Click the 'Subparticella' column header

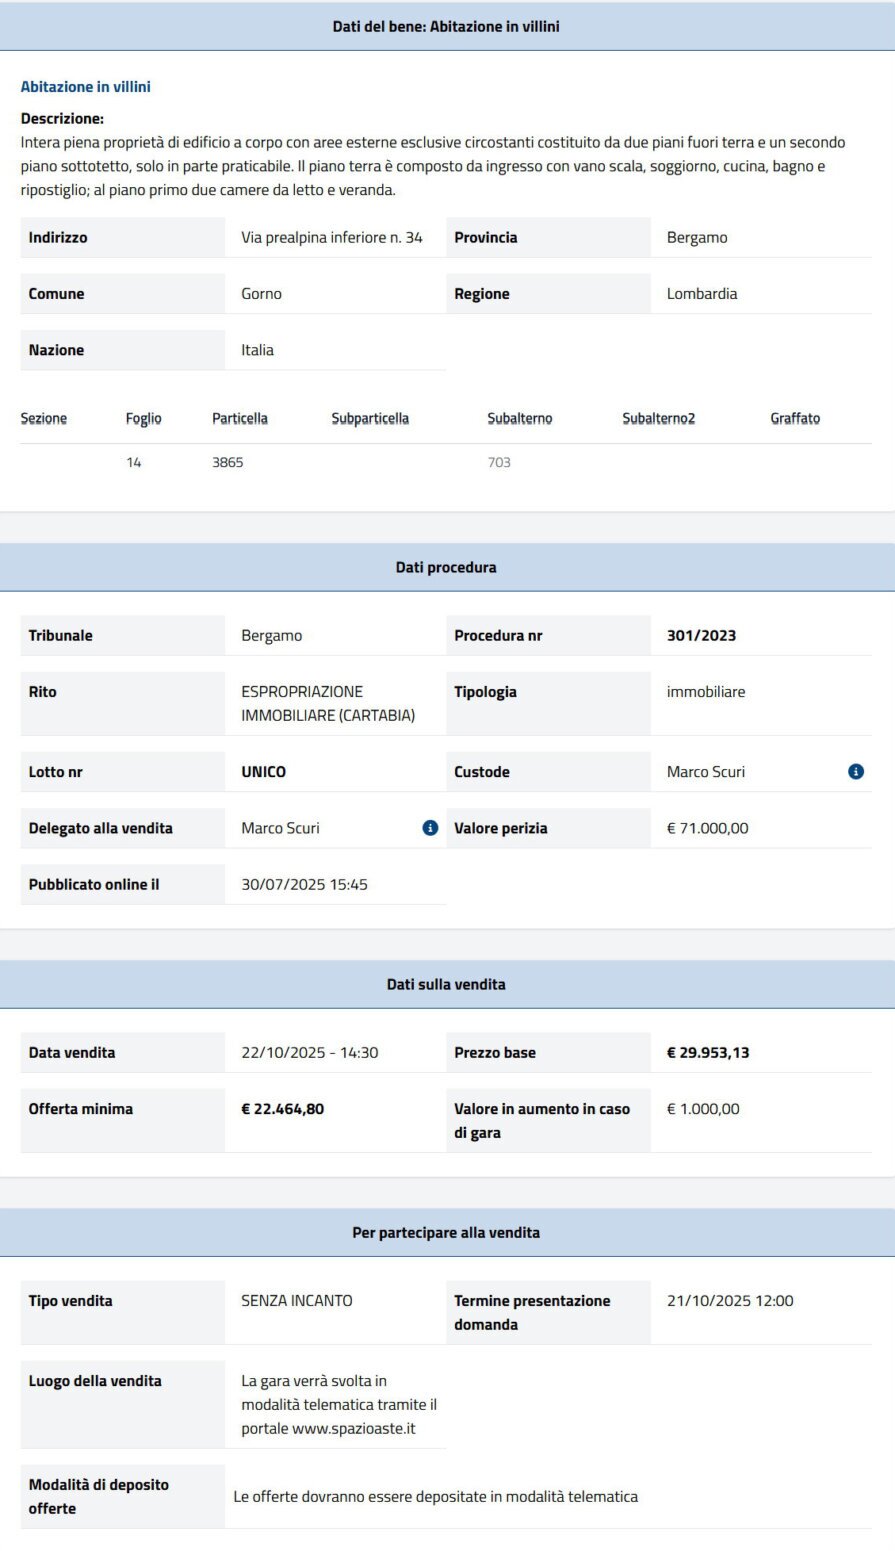[x=370, y=419]
